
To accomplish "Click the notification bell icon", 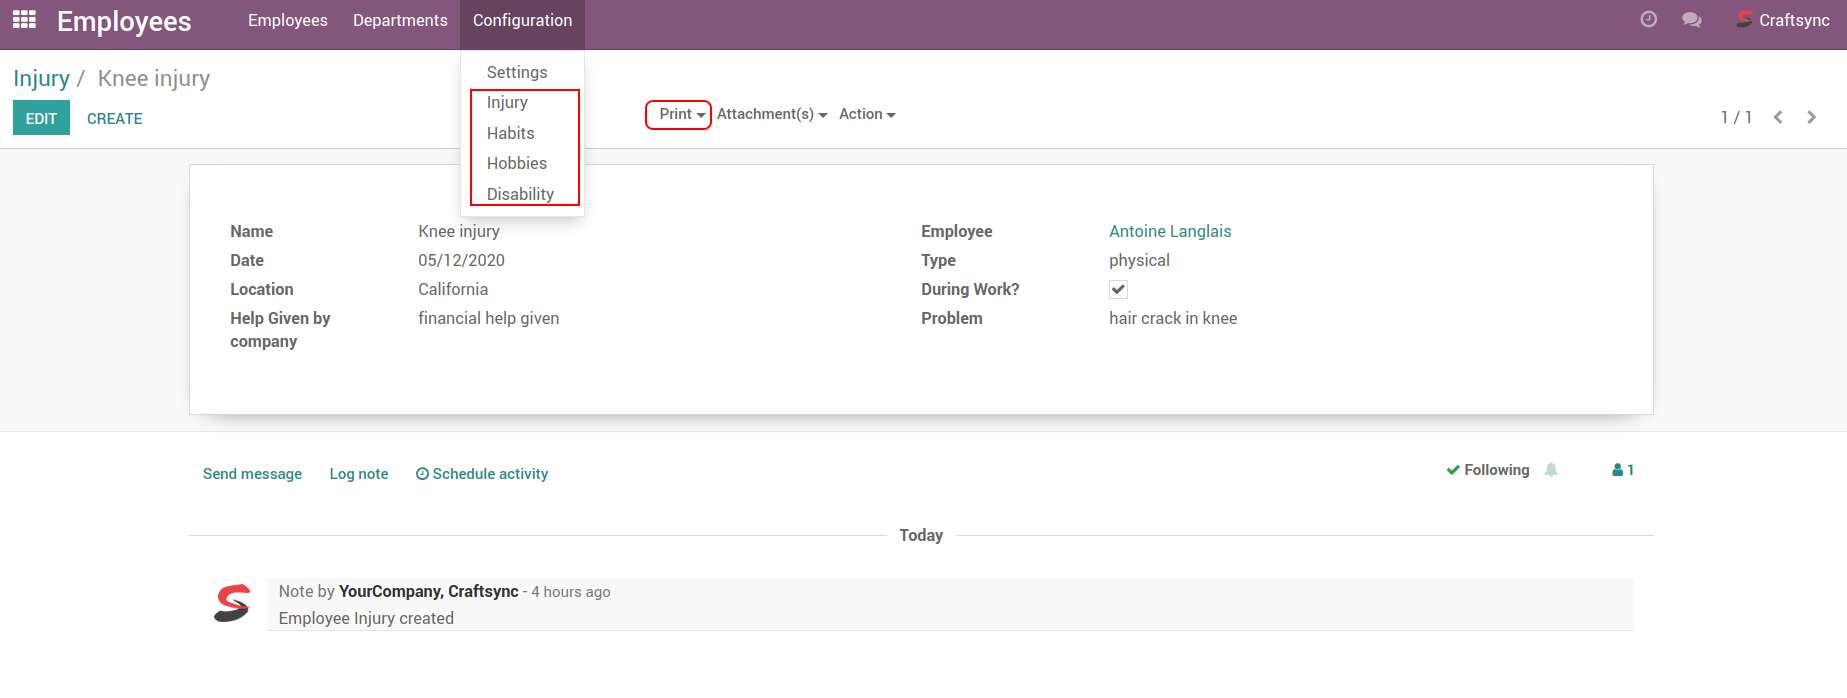I will click(1551, 470).
